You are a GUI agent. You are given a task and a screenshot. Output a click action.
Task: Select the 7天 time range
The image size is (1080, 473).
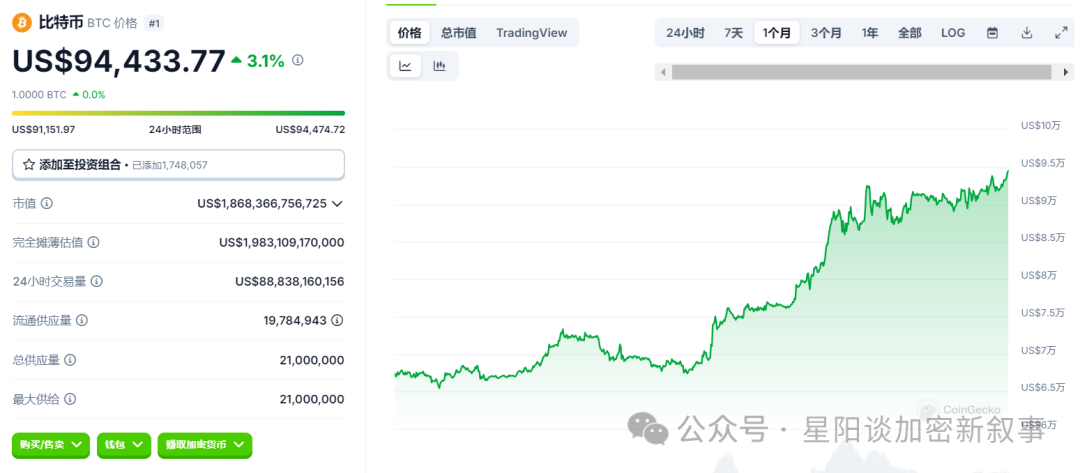[x=734, y=33]
